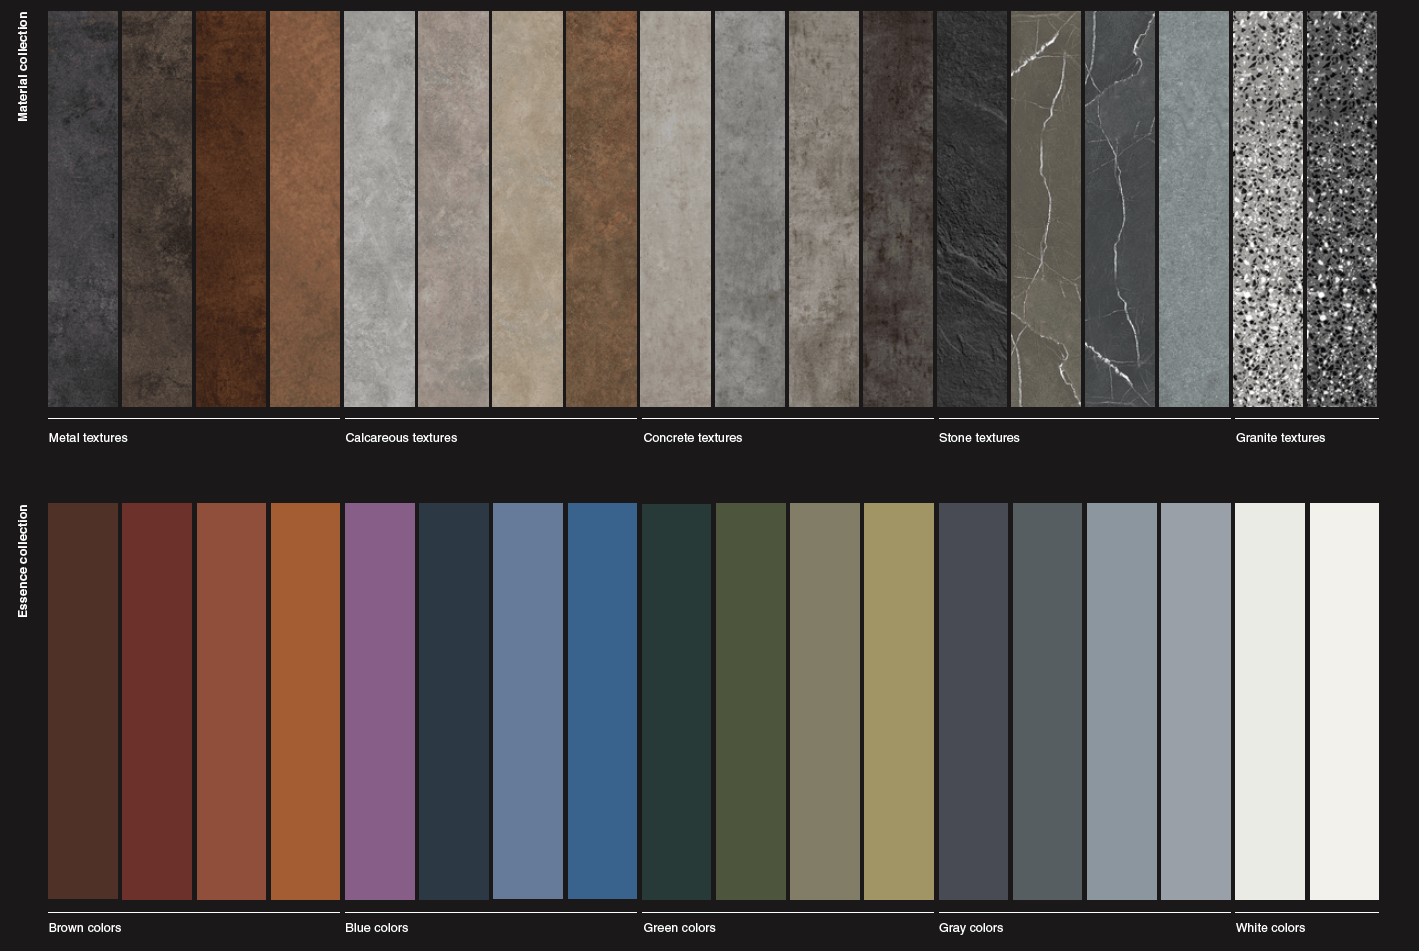Select the black slate stone texture
Image resolution: width=1419 pixels, height=951 pixels.
tap(971, 208)
